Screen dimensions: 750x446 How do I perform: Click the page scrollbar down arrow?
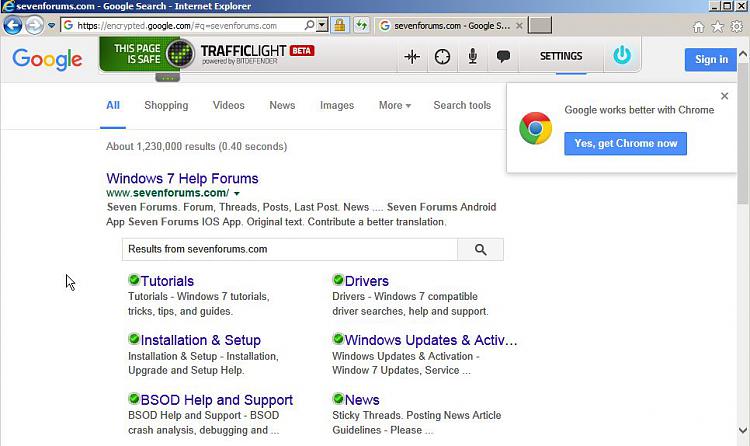coord(743,430)
